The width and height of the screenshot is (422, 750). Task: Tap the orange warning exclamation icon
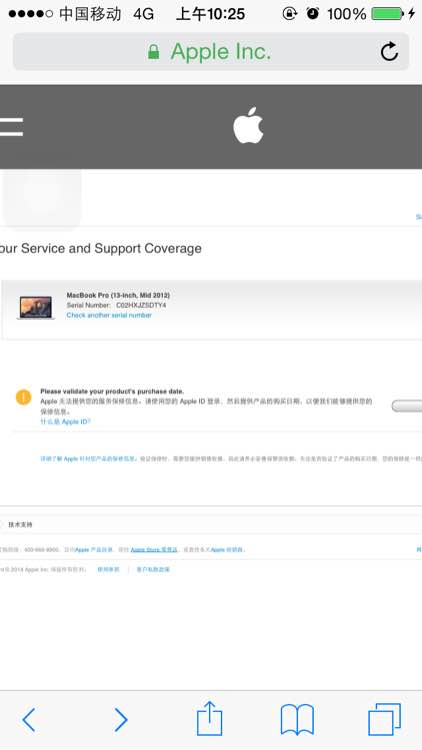(23, 397)
